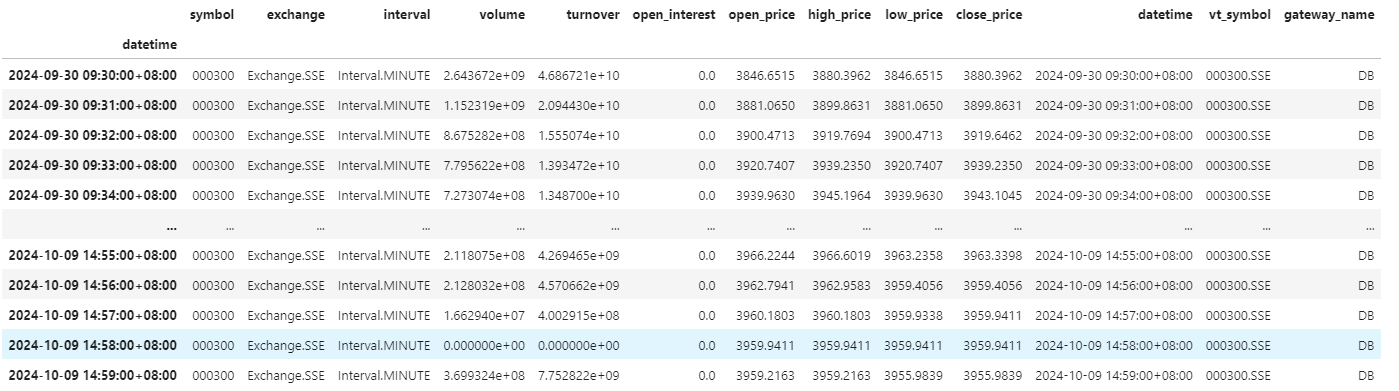Select bold index label 2024-09-30 09:34:00+08:00

pyautogui.click(x=93, y=195)
